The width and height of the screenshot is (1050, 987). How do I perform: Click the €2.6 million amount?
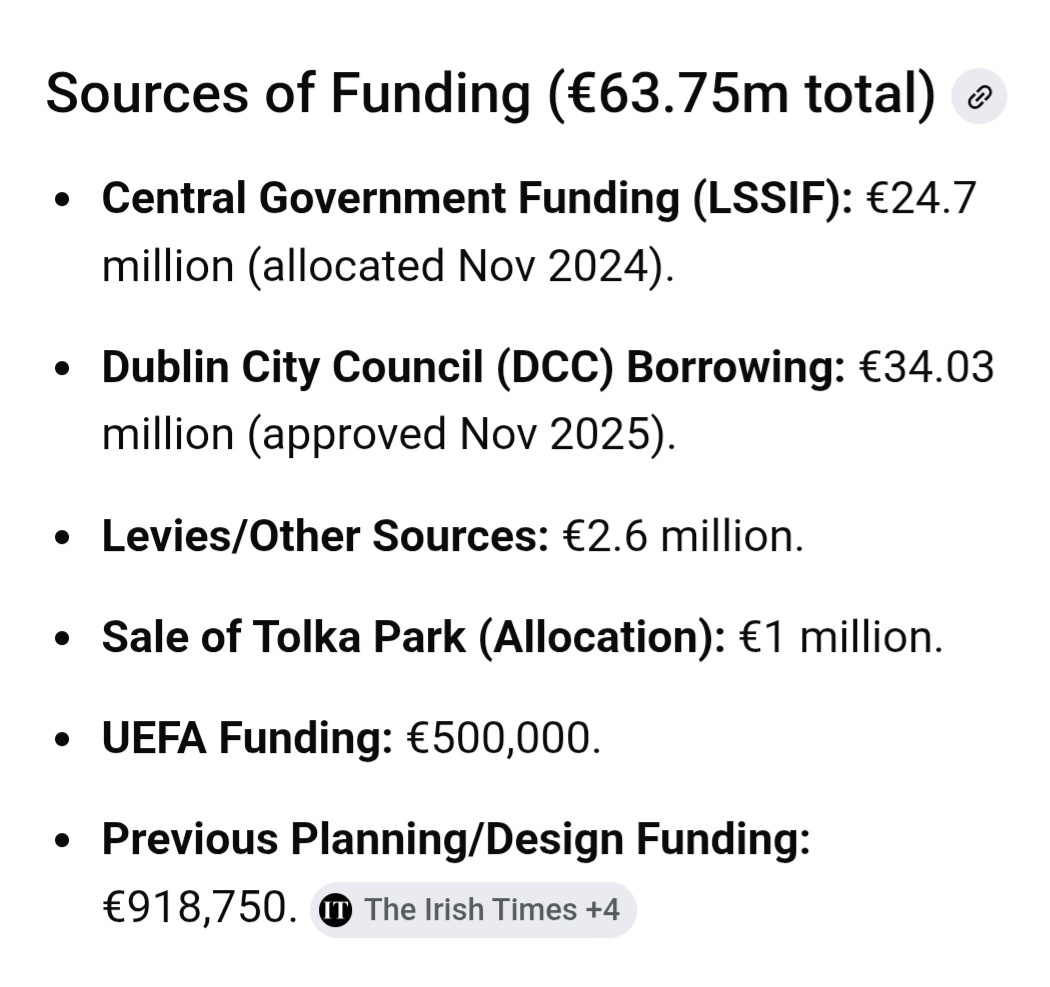[x=683, y=536]
